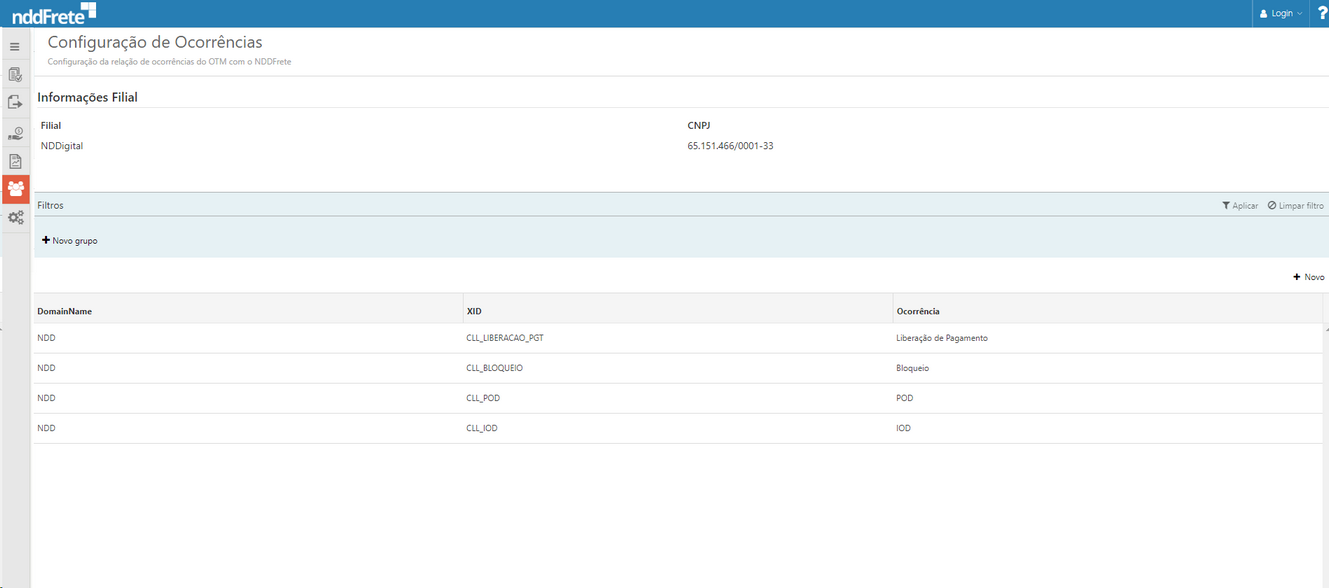Toggle the hamburger menu in sidebar

15,47
